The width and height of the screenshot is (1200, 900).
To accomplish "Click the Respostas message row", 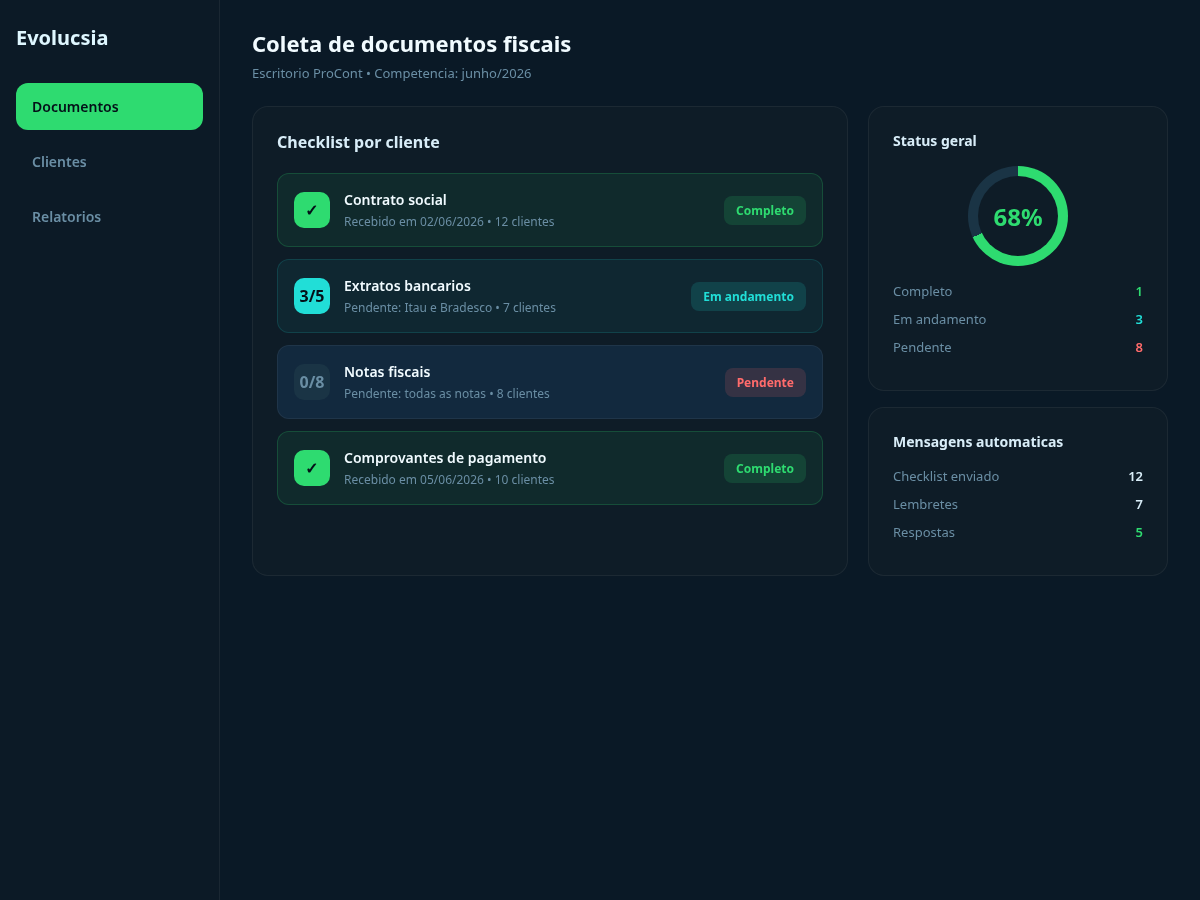I will 1018,533.
